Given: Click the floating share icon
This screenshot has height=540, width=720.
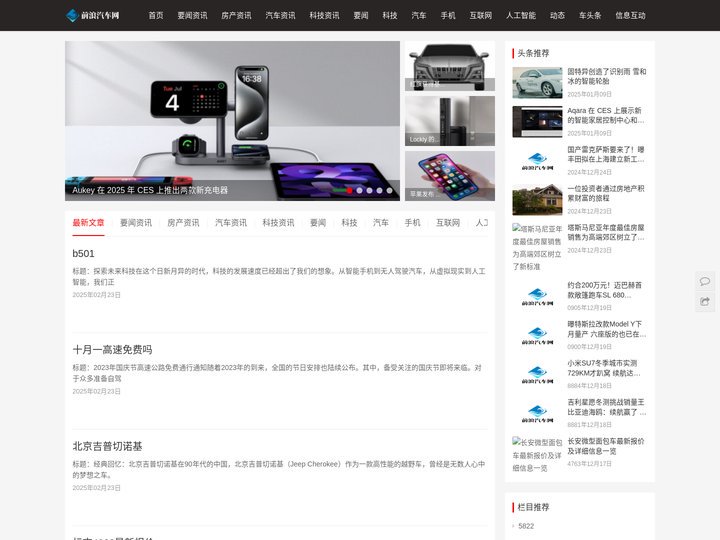Looking at the screenshot, I should [x=705, y=302].
